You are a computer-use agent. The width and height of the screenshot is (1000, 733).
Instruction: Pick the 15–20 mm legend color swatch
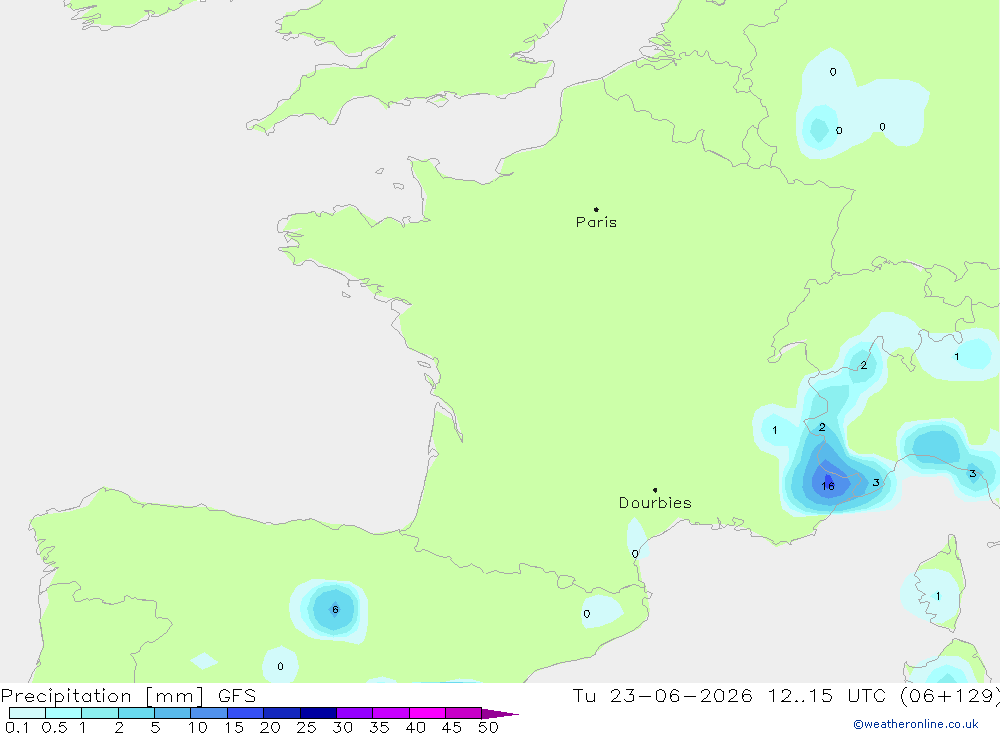[246, 713]
